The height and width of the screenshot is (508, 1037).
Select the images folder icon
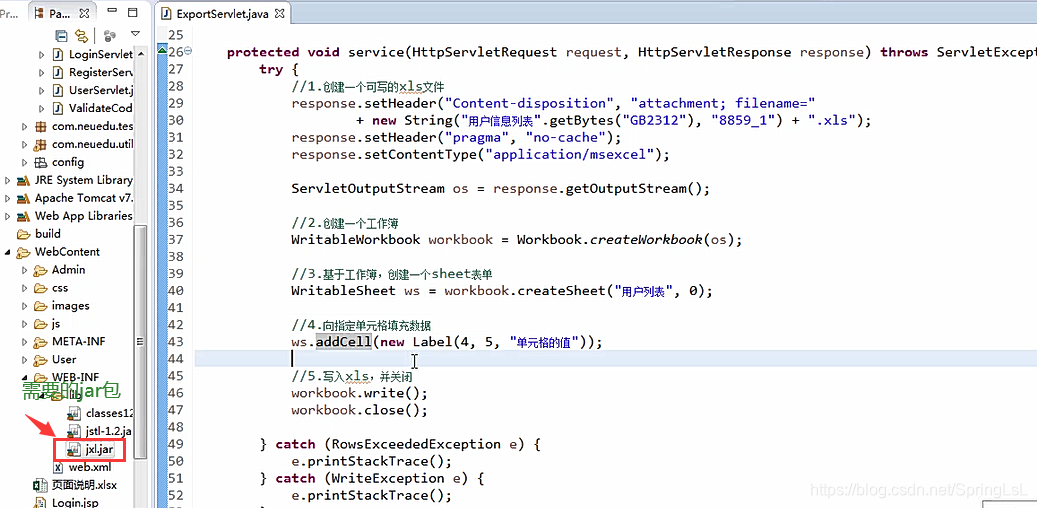coord(40,306)
